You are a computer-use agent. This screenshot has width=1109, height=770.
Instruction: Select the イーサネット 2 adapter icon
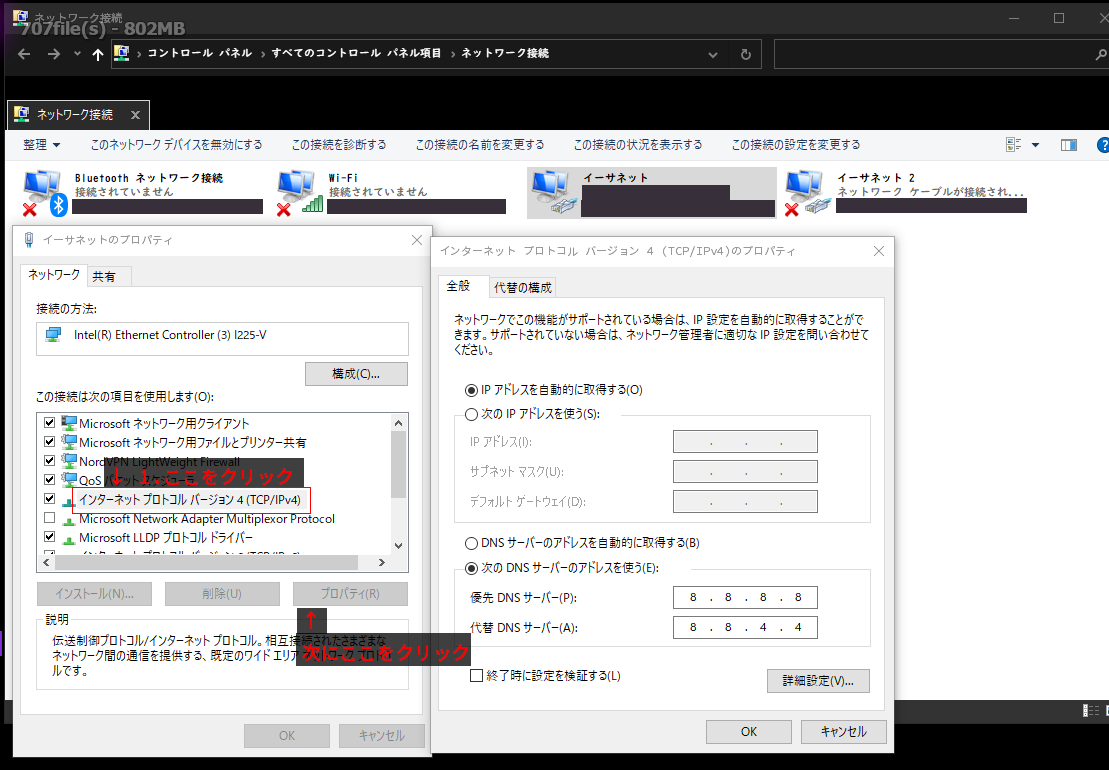pyautogui.click(x=807, y=192)
